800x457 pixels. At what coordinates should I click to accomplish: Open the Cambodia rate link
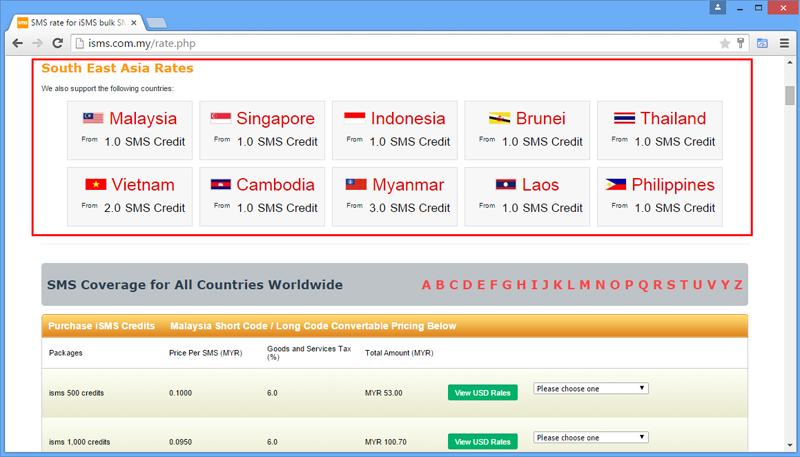(276, 185)
